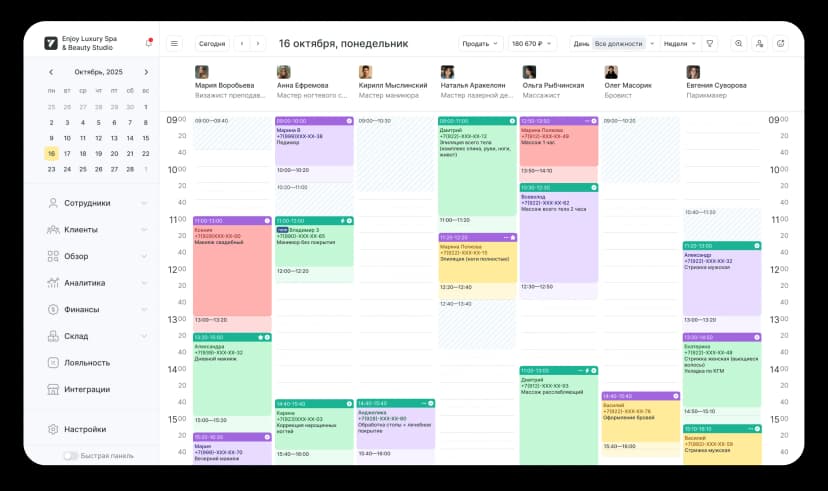Open Владимир З manicure appointment card
Screen dimensions: 828x491
coord(314,241)
